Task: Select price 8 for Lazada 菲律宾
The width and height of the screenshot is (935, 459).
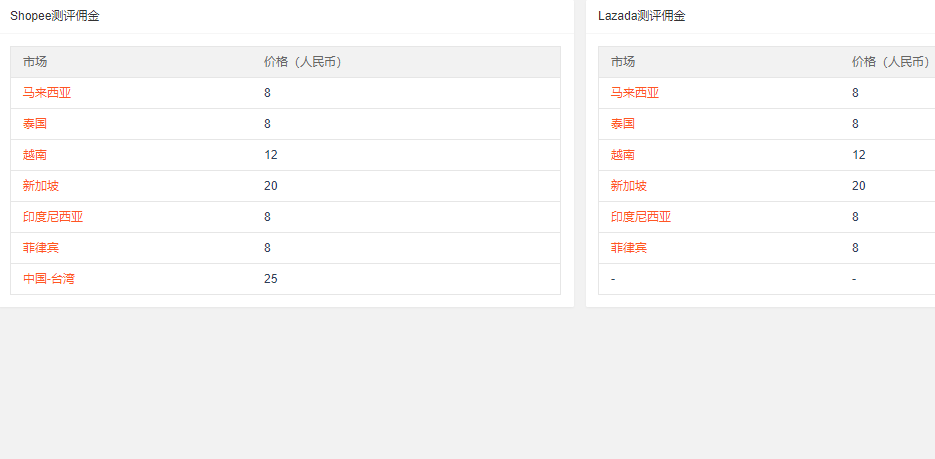Action: 856,248
